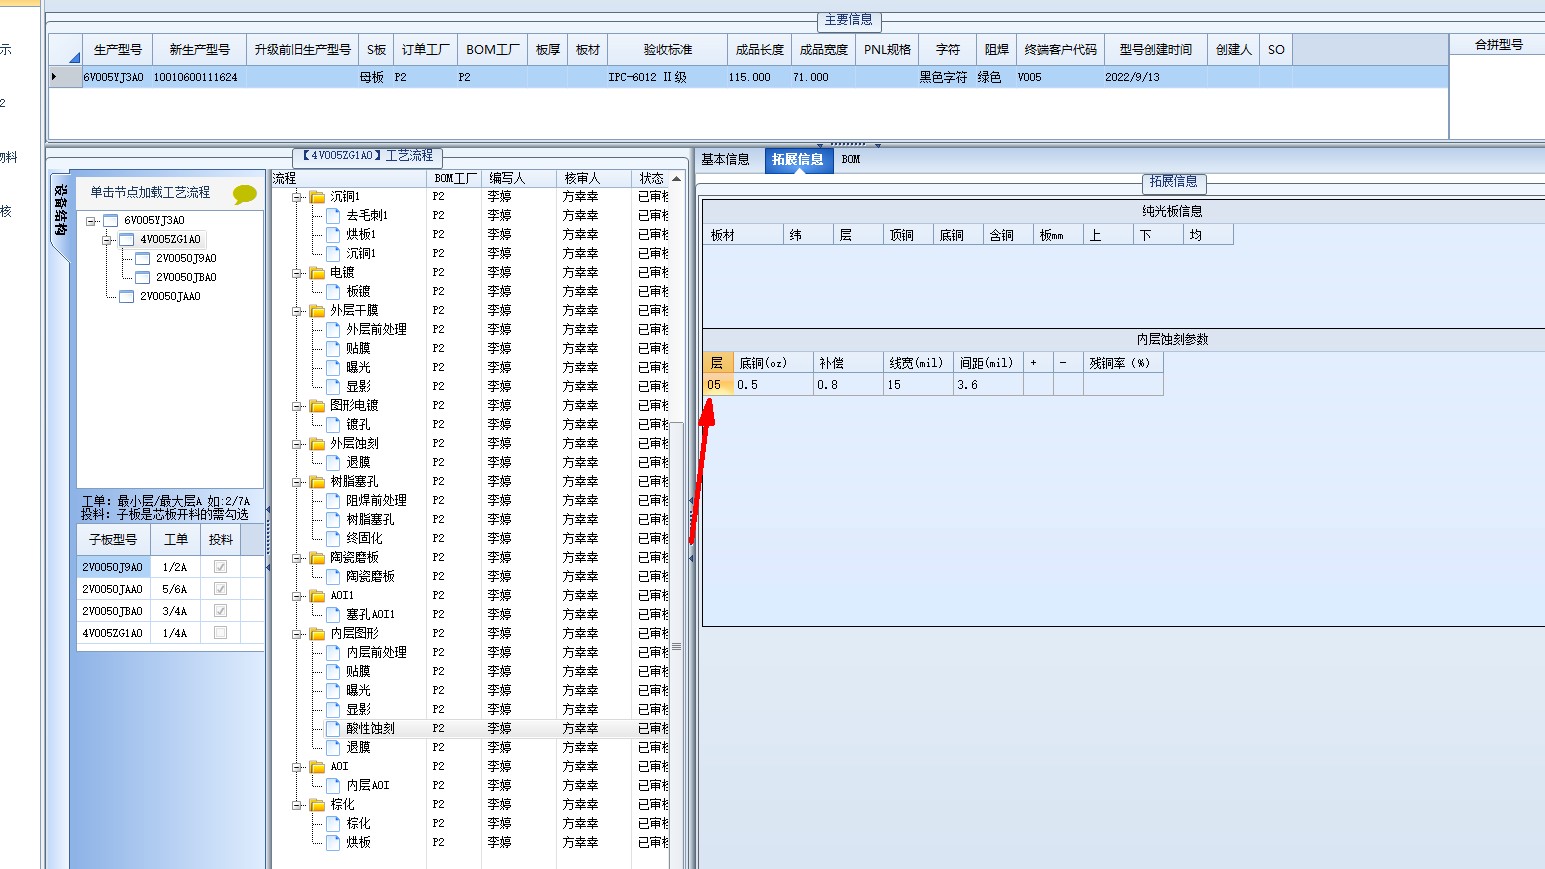
Task: Click the folder icon of AOI1 group
Action: (x=317, y=596)
